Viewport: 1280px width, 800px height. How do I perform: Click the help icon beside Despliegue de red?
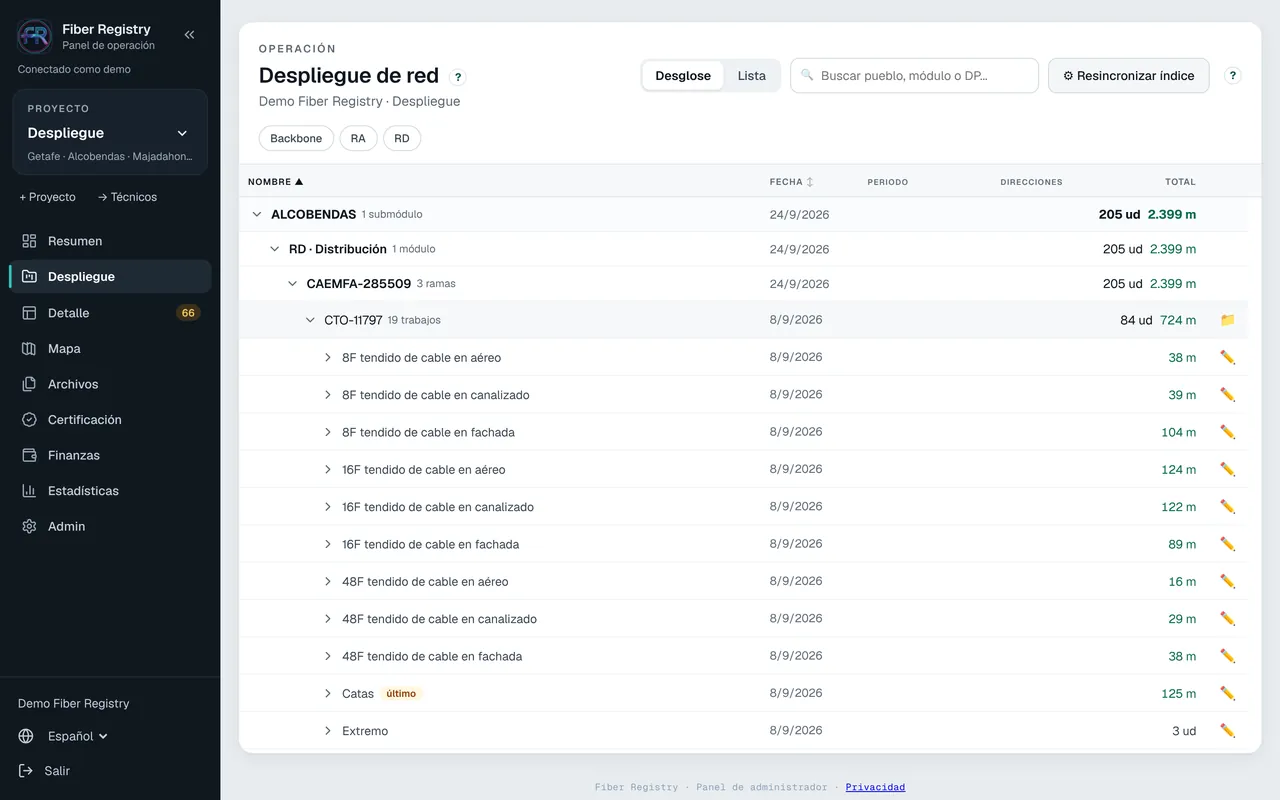458,77
